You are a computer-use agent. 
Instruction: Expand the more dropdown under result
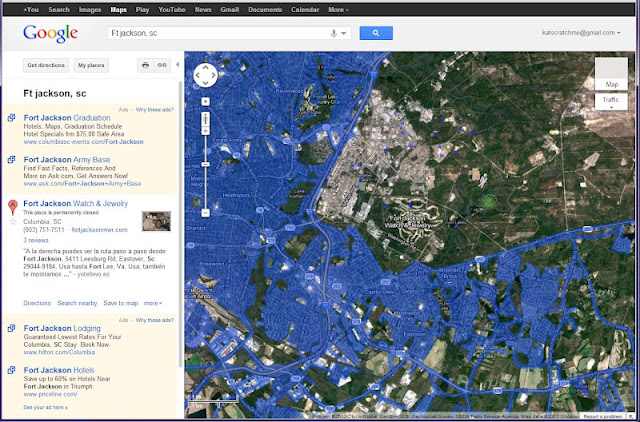tap(153, 303)
